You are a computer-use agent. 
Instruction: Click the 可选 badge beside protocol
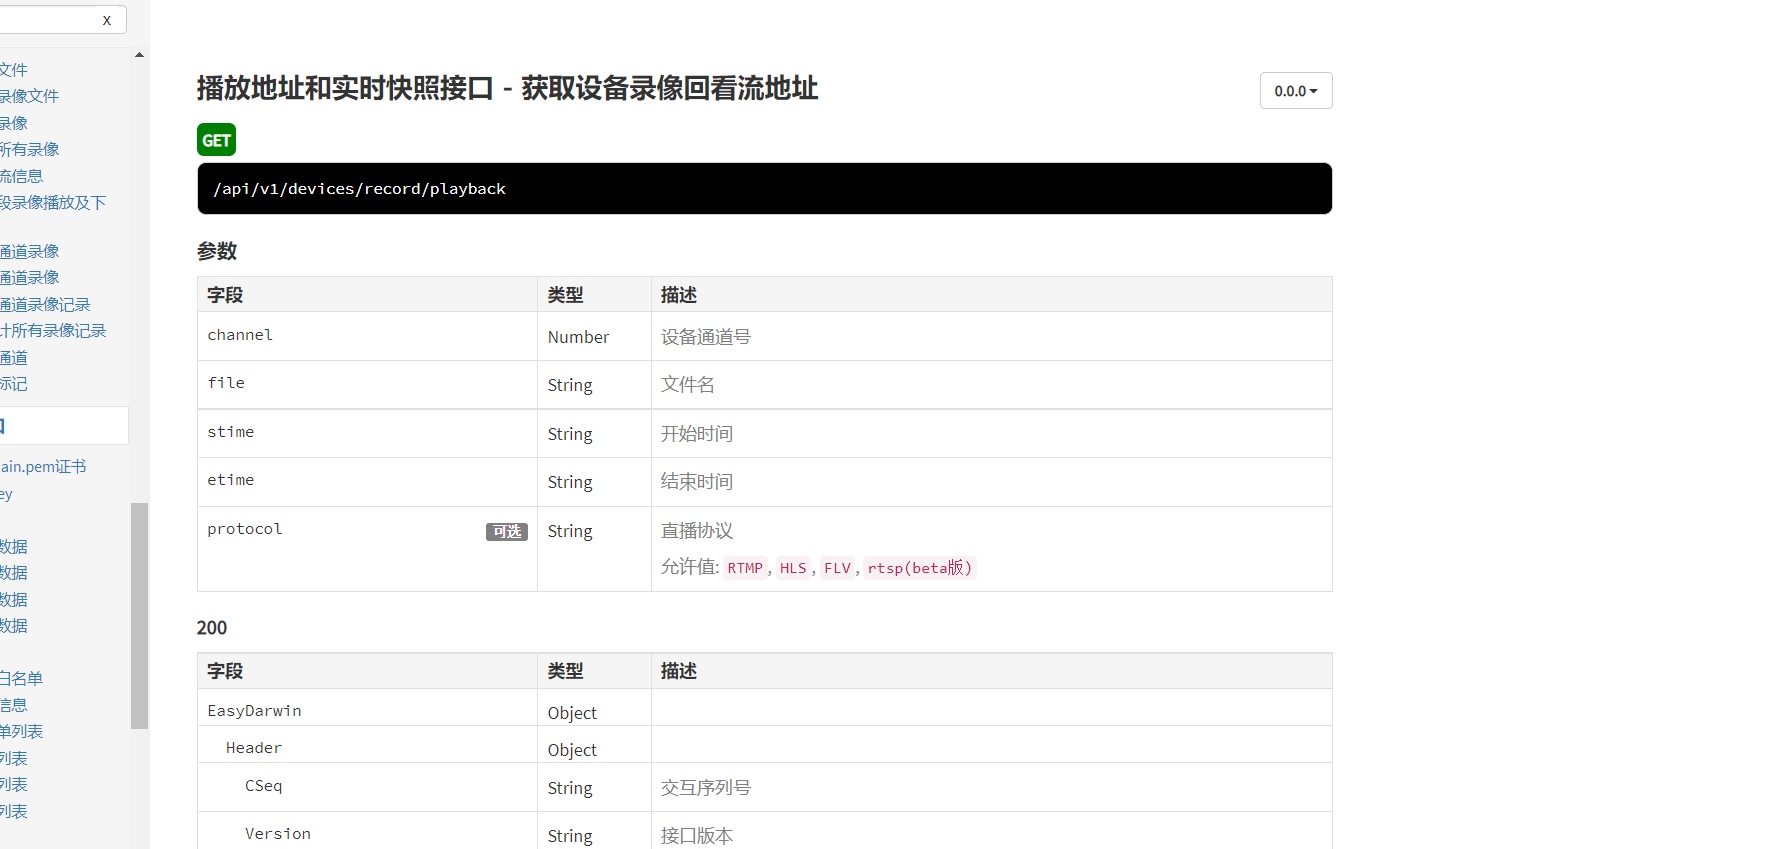[x=507, y=532]
